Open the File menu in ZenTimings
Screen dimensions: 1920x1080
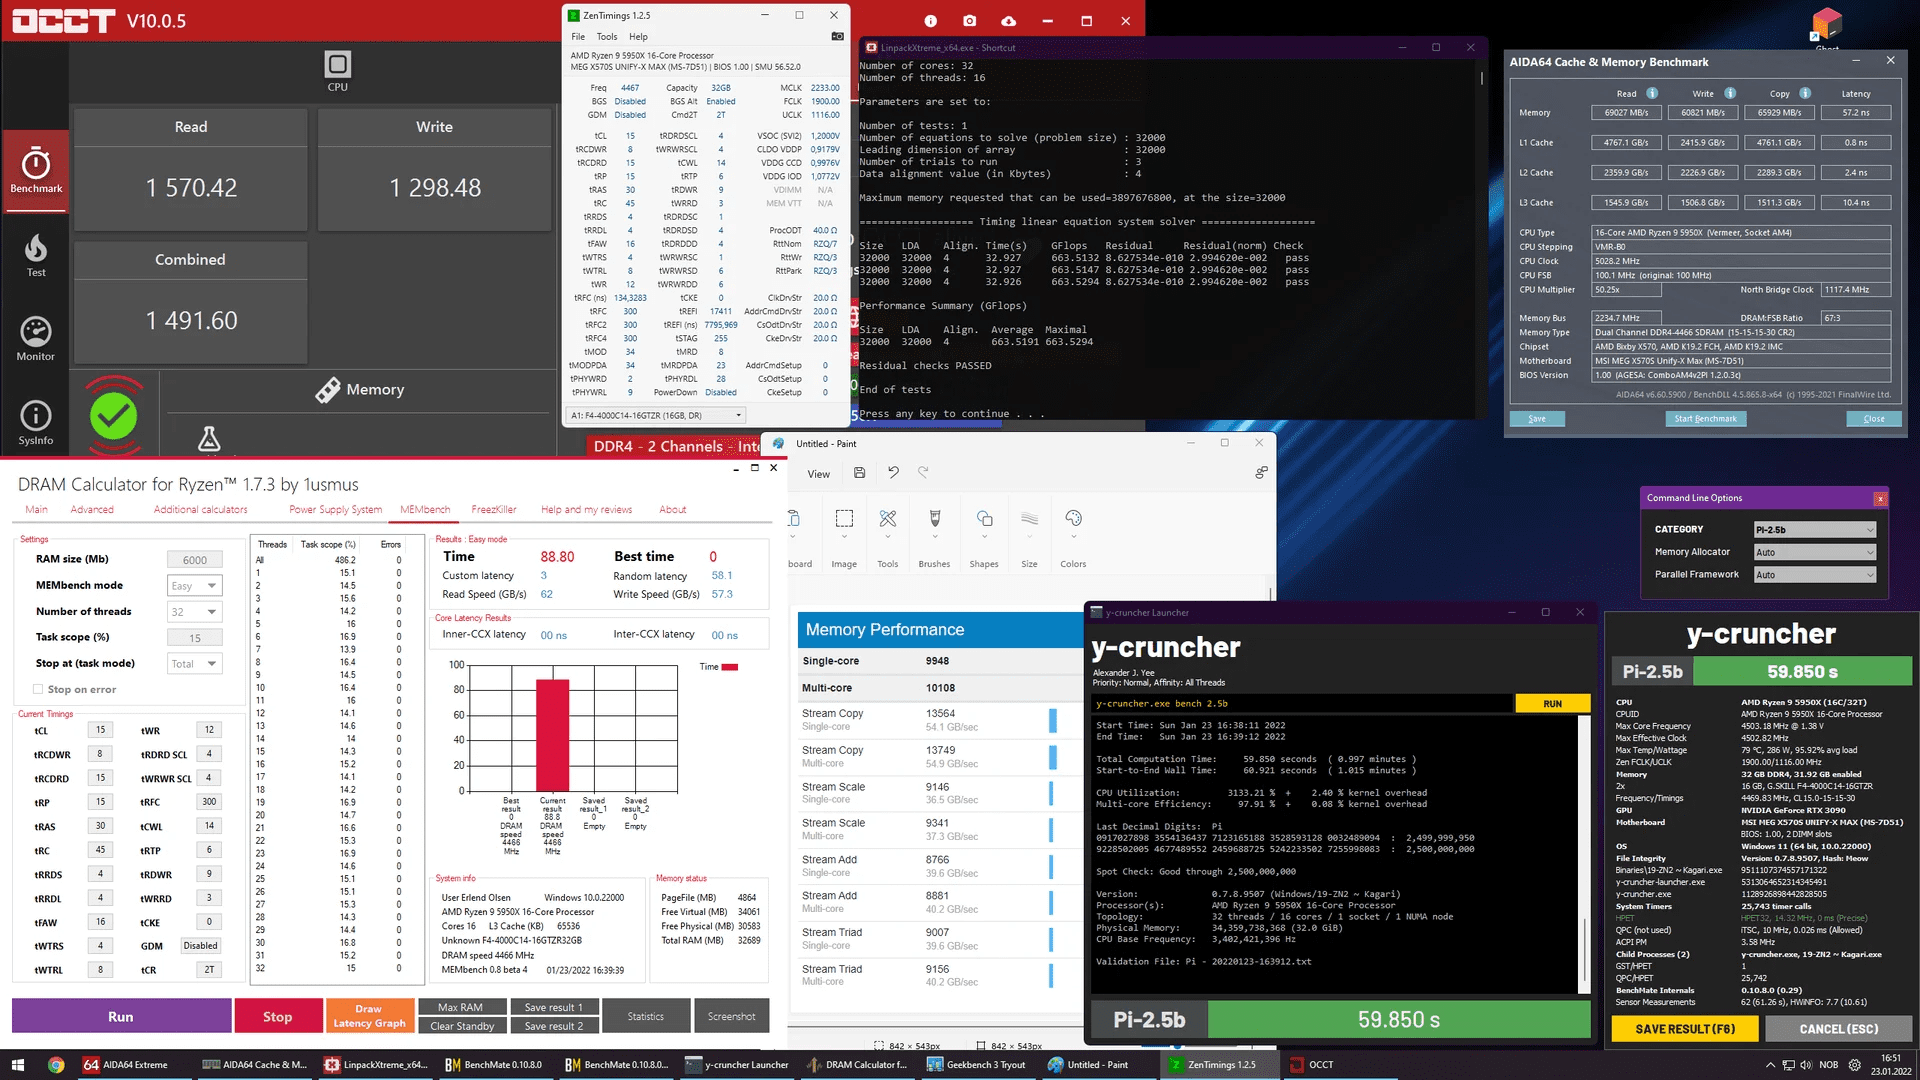[x=578, y=37]
